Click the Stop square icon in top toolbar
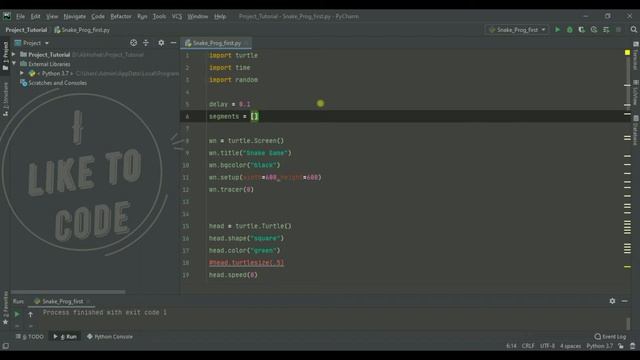The width and height of the screenshot is (640, 360). point(618,30)
